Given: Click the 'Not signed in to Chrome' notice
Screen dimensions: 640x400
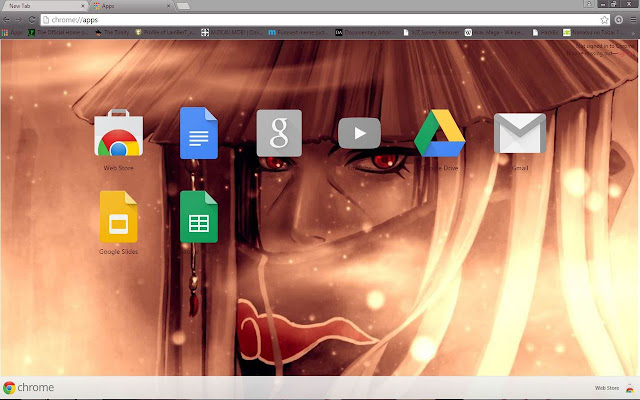Looking at the screenshot, I should tap(606, 46).
